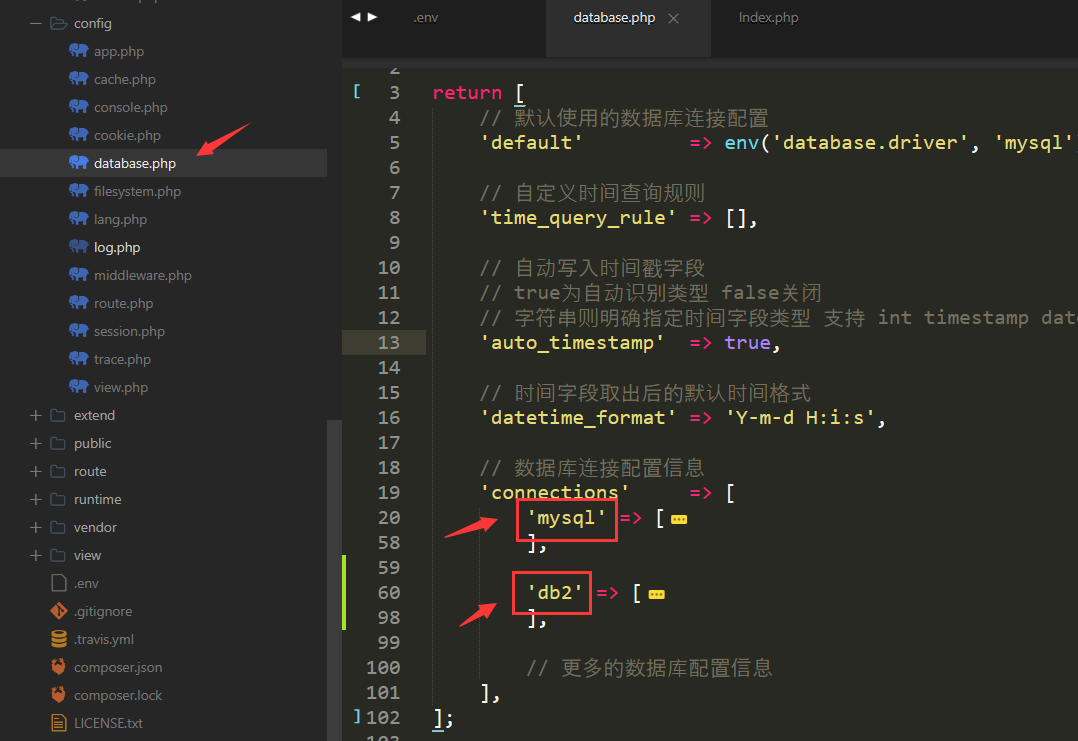The image size is (1078, 741).
Task: Switch to the database.php tab
Action: (614, 18)
